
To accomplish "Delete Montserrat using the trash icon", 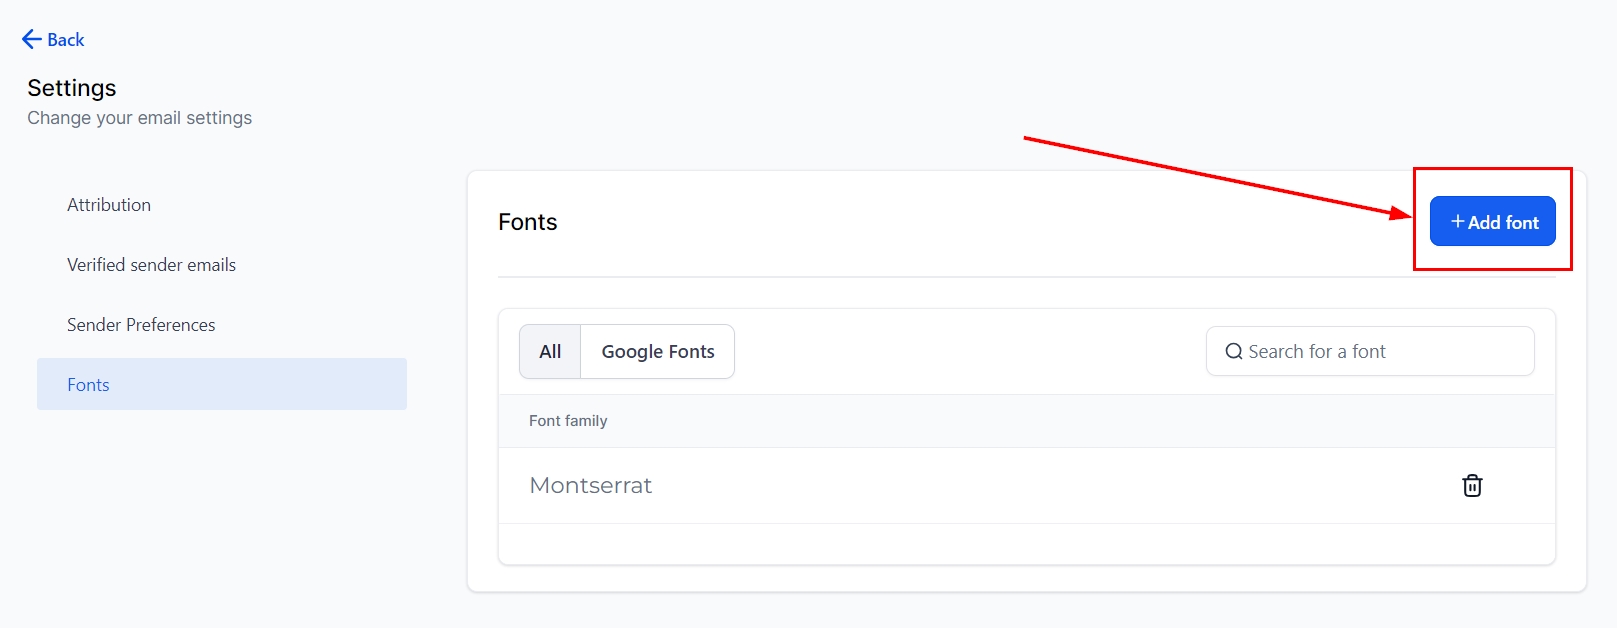I will click(1472, 486).
